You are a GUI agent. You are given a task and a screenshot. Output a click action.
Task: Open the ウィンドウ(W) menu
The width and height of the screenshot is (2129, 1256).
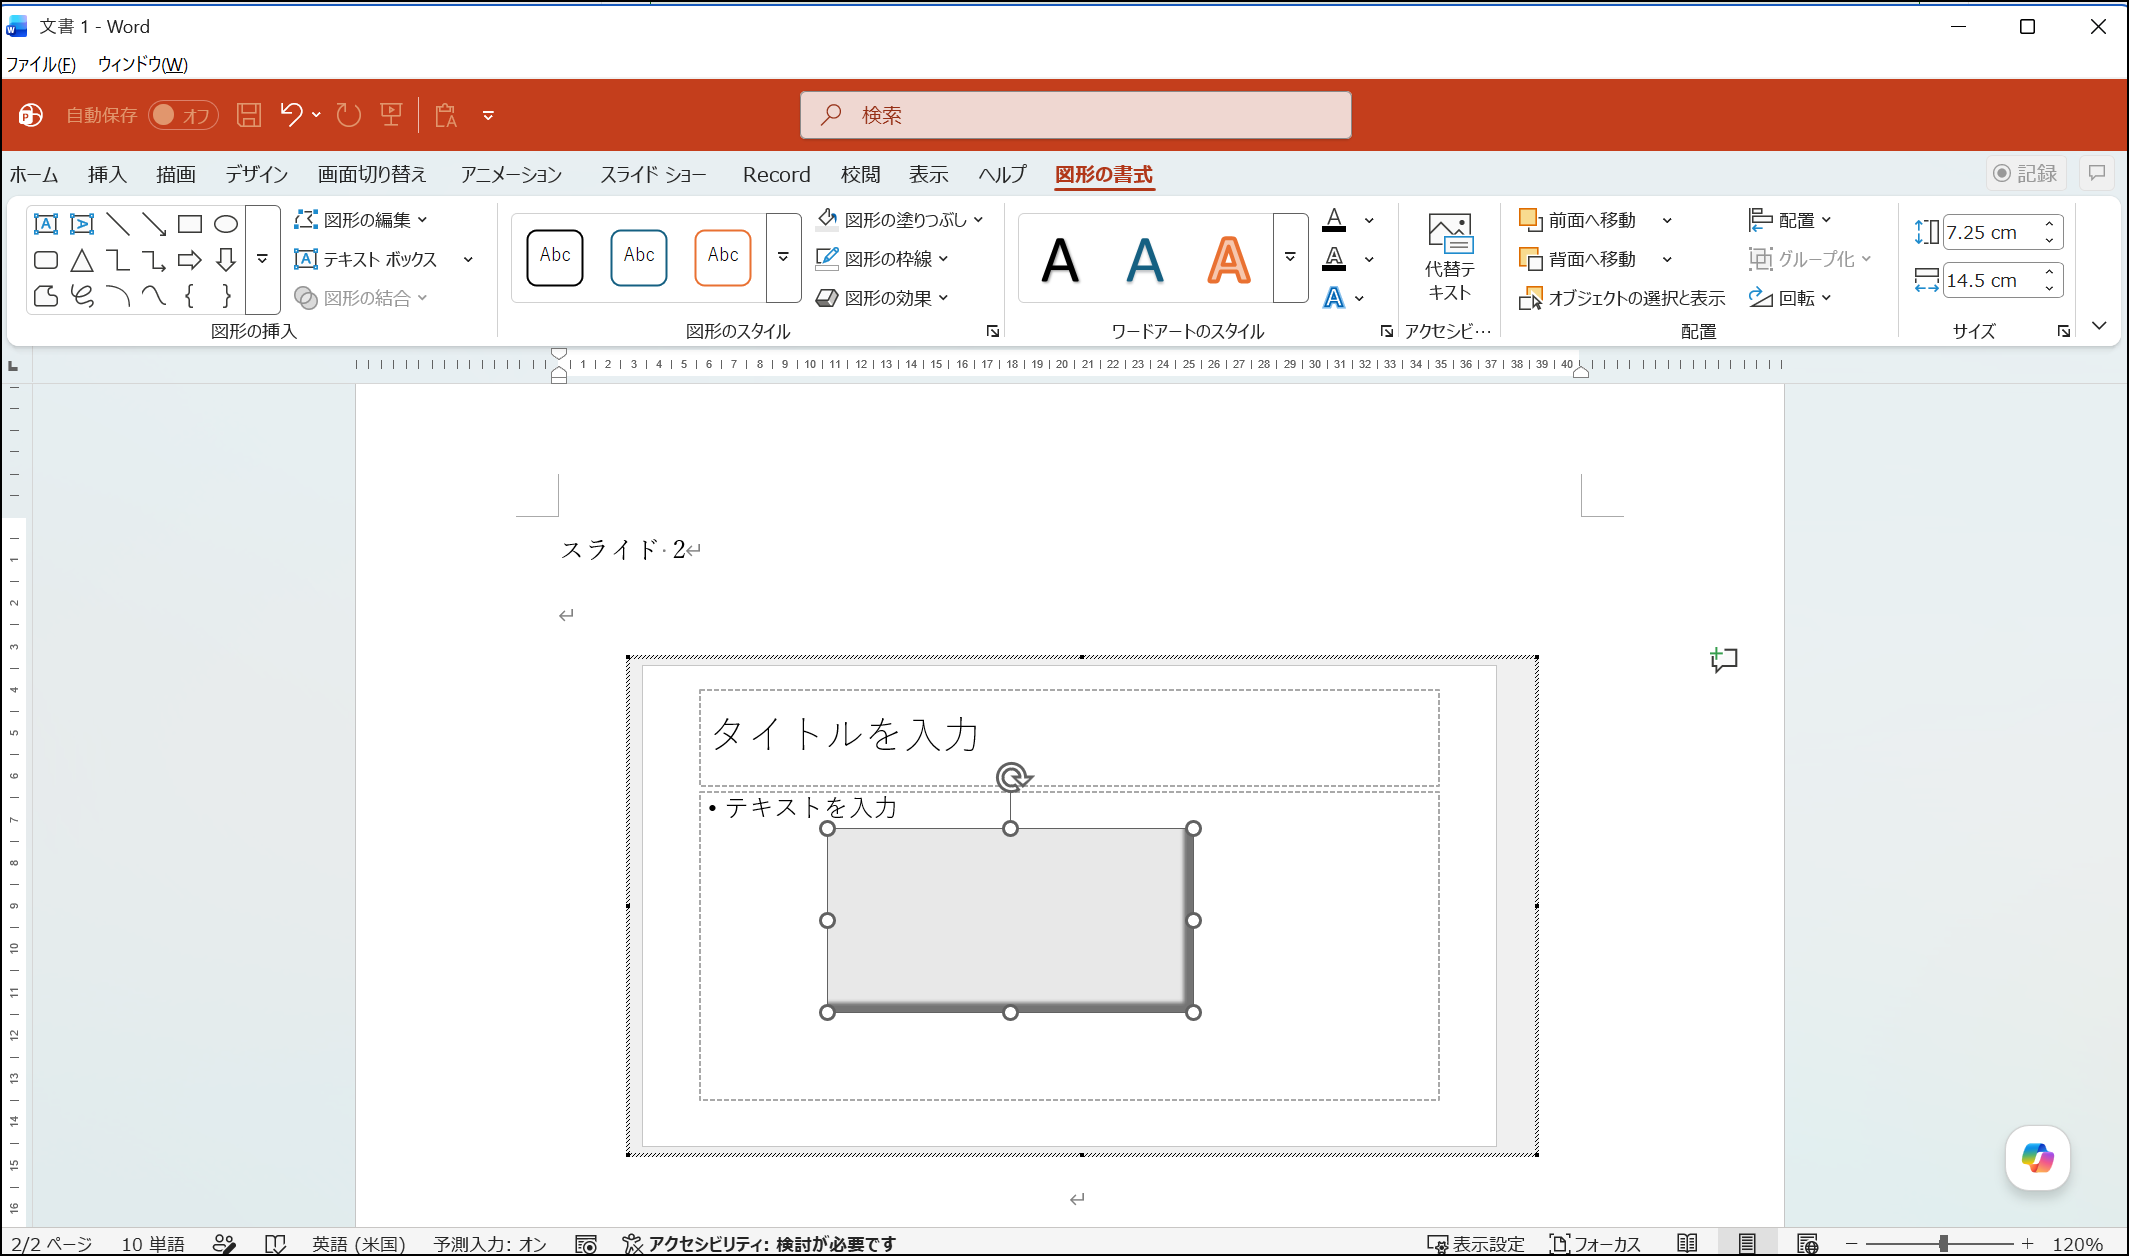(143, 65)
